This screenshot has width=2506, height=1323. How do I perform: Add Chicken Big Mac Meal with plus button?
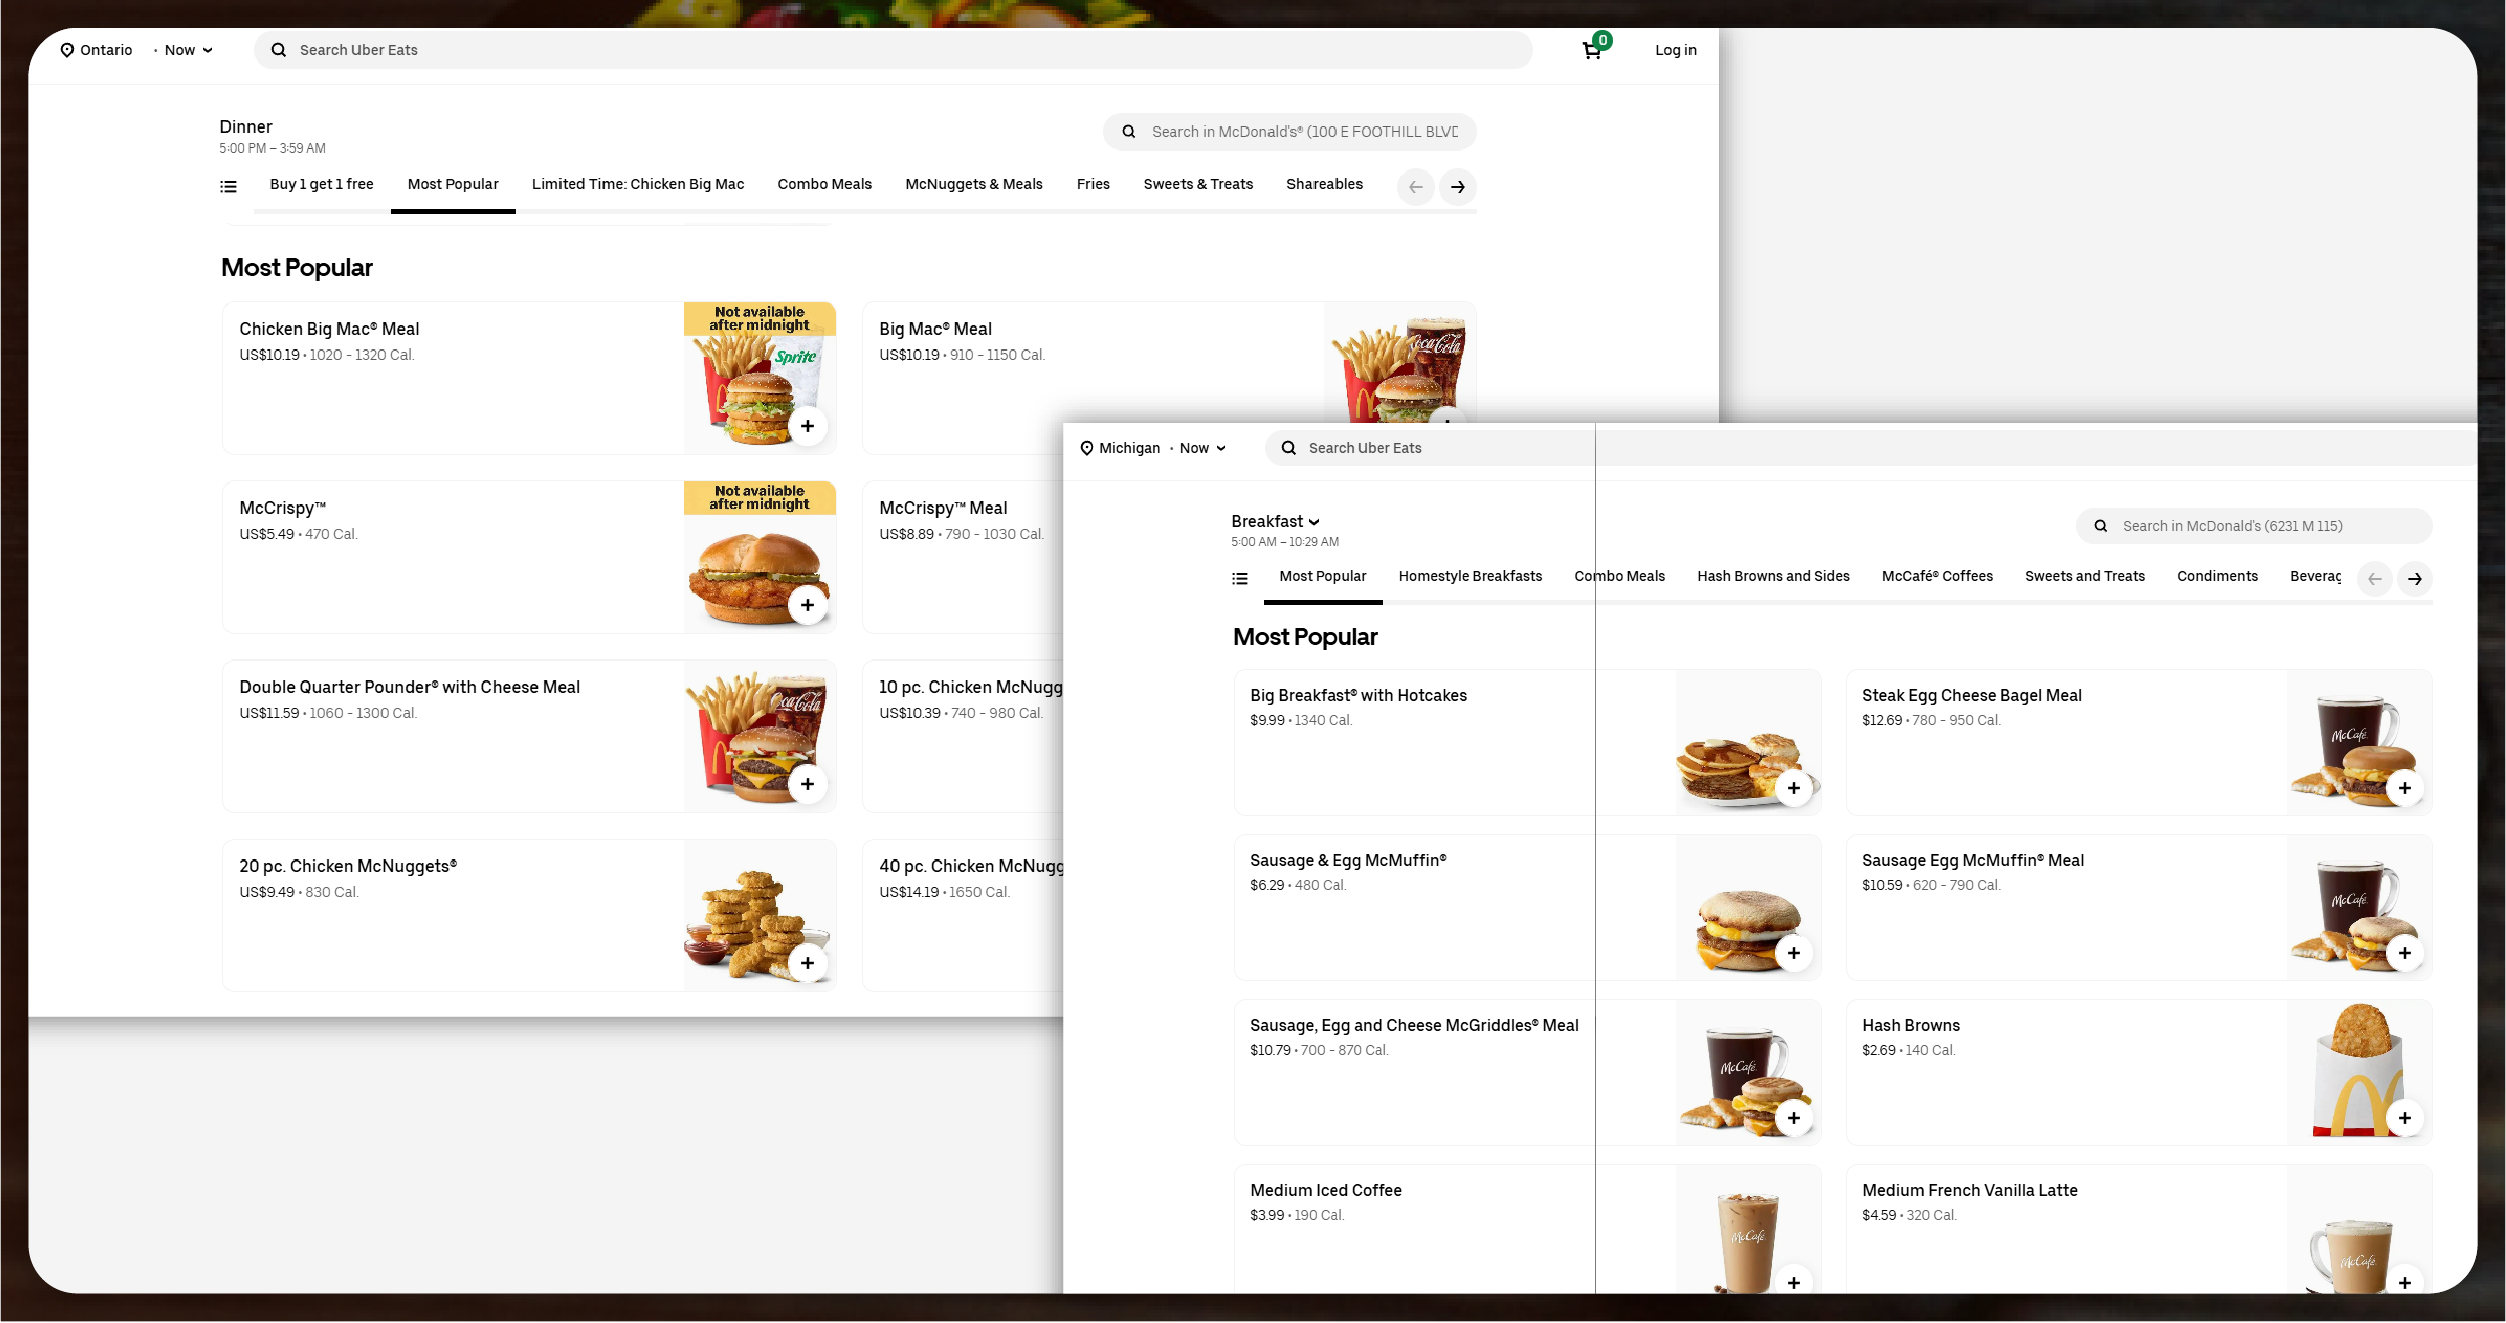[x=807, y=426]
